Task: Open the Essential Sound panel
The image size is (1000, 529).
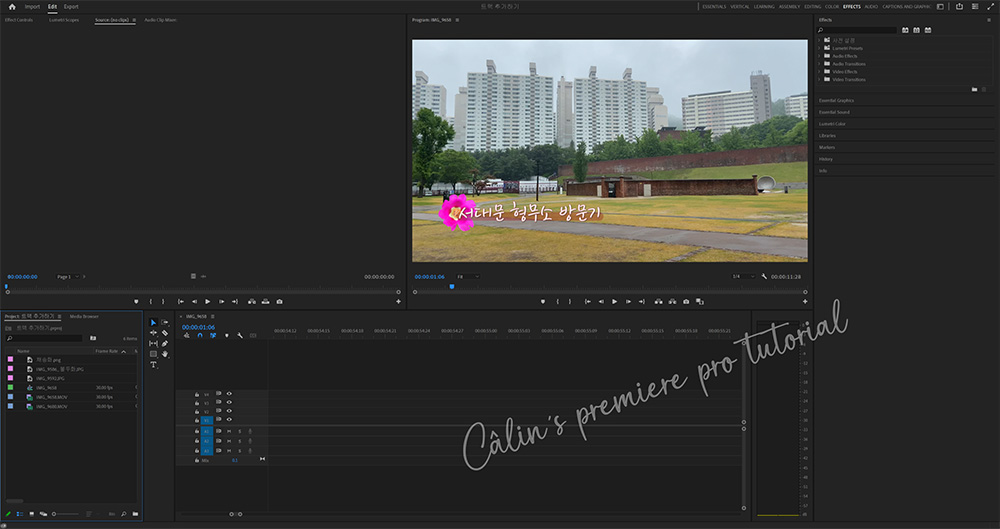Action: [834, 112]
